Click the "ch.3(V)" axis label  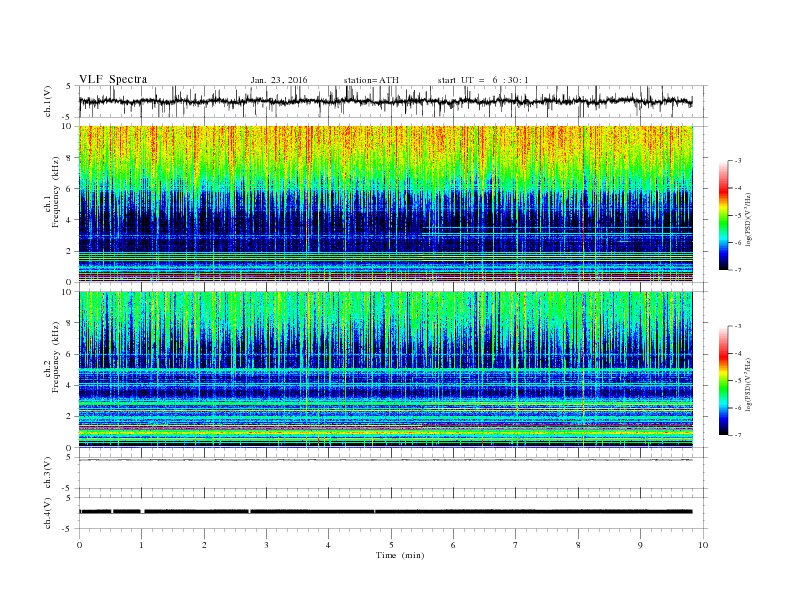tap(48, 473)
